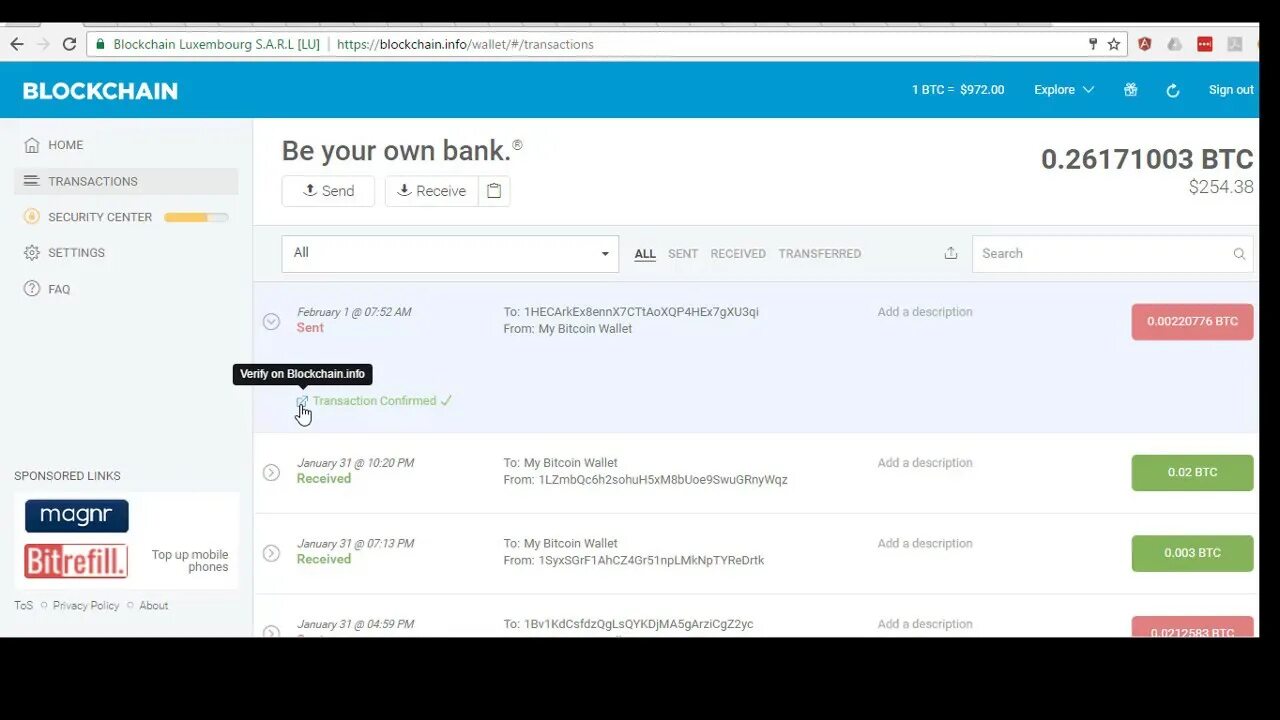1280x720 pixels.
Task: Reload the page with browser refresh icon
Action: click(x=69, y=44)
